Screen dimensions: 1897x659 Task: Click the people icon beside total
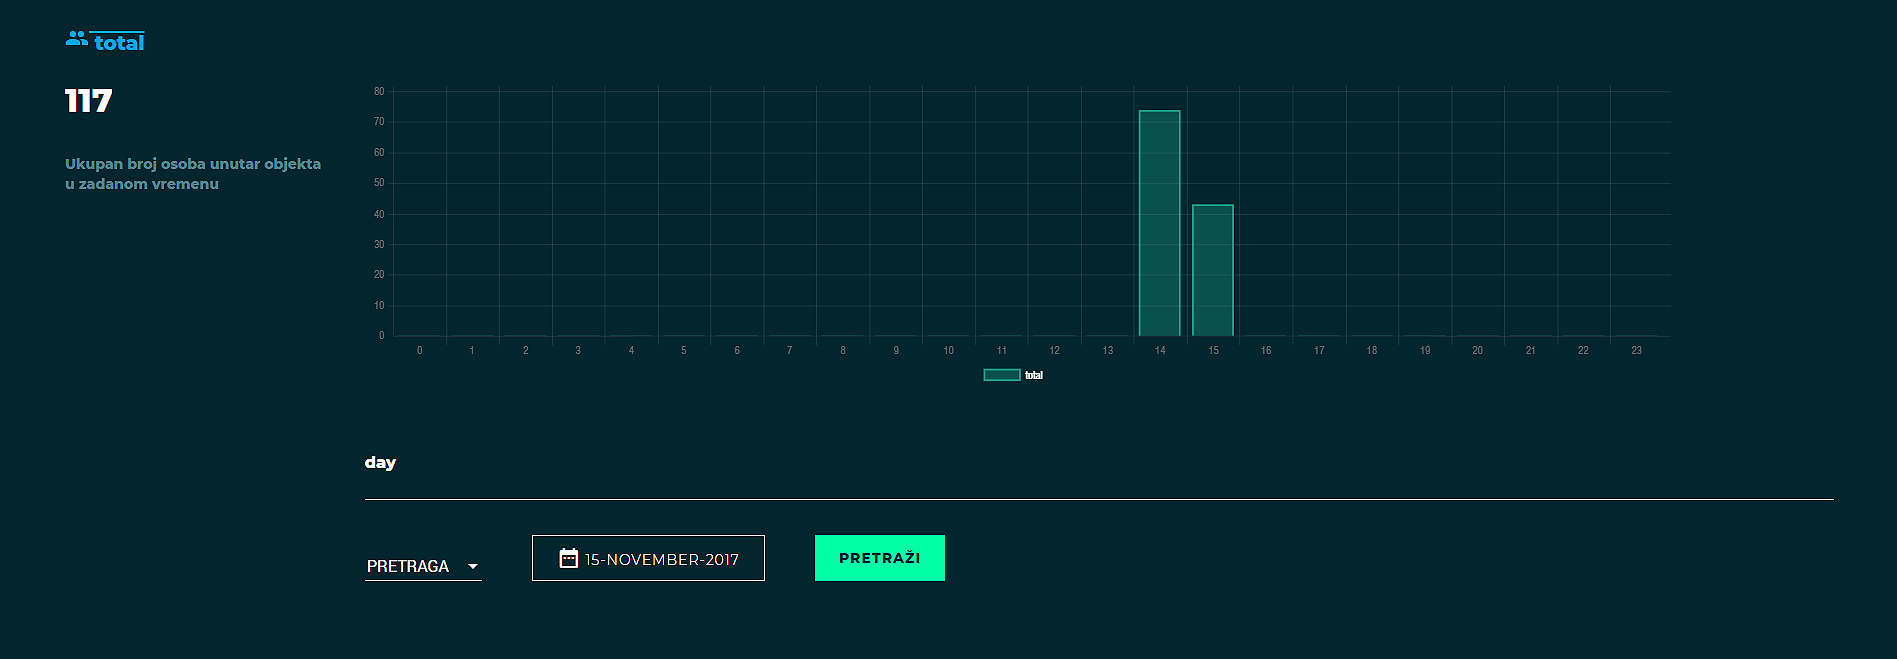(76, 39)
